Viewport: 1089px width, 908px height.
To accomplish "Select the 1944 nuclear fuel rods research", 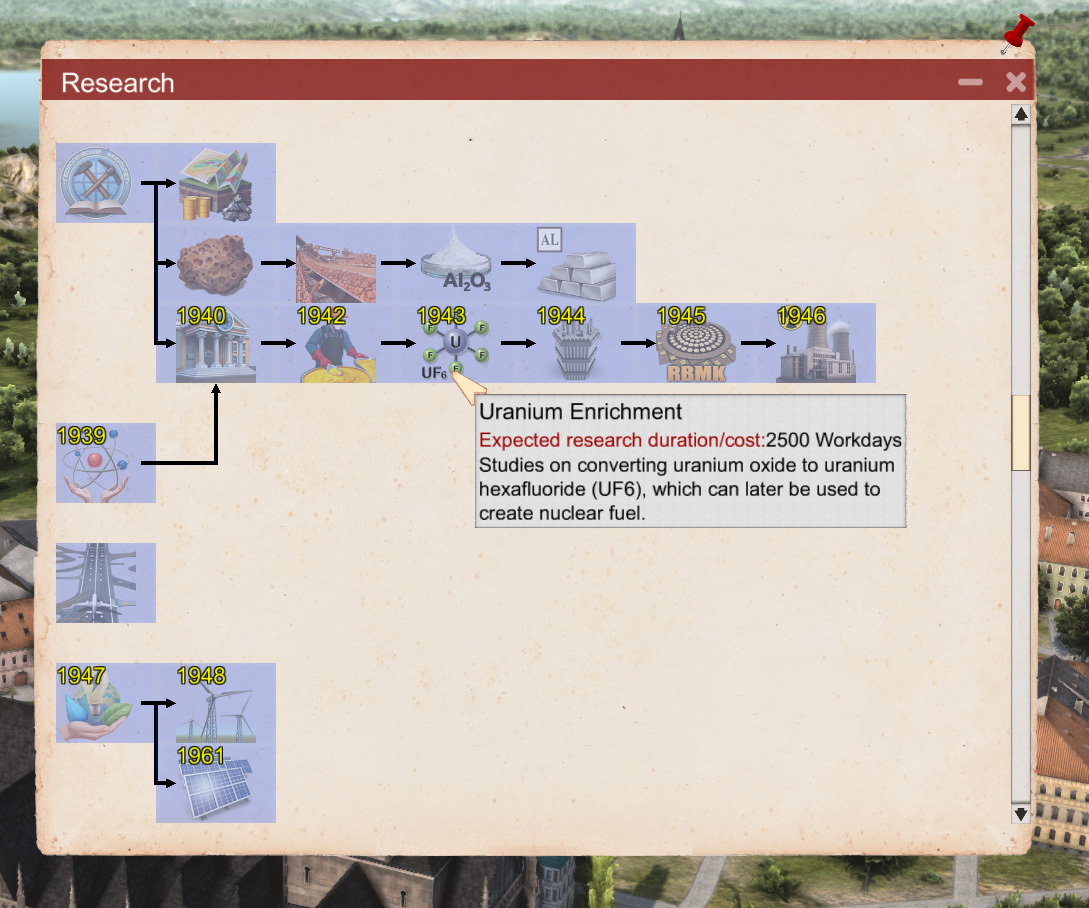I will coord(575,343).
